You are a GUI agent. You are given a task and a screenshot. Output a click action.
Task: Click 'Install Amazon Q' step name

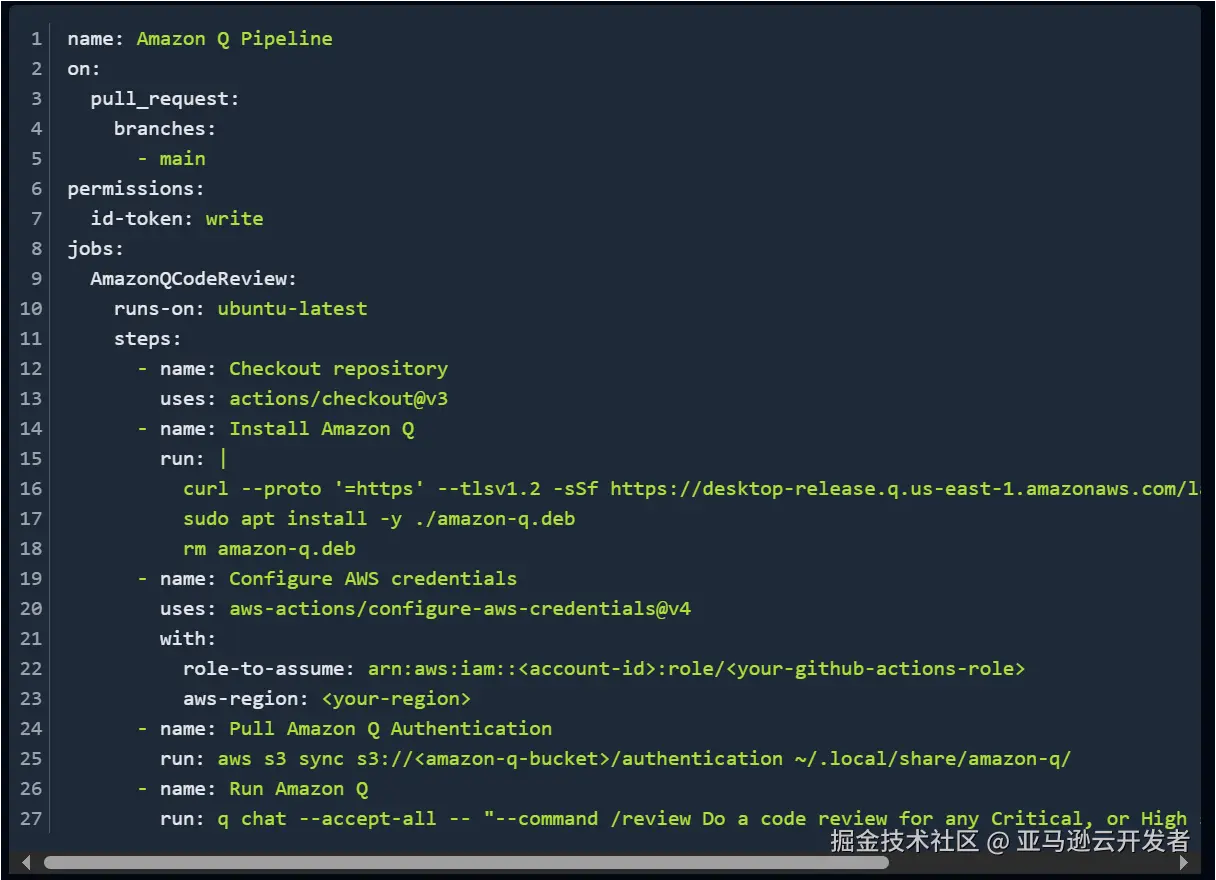(x=322, y=429)
